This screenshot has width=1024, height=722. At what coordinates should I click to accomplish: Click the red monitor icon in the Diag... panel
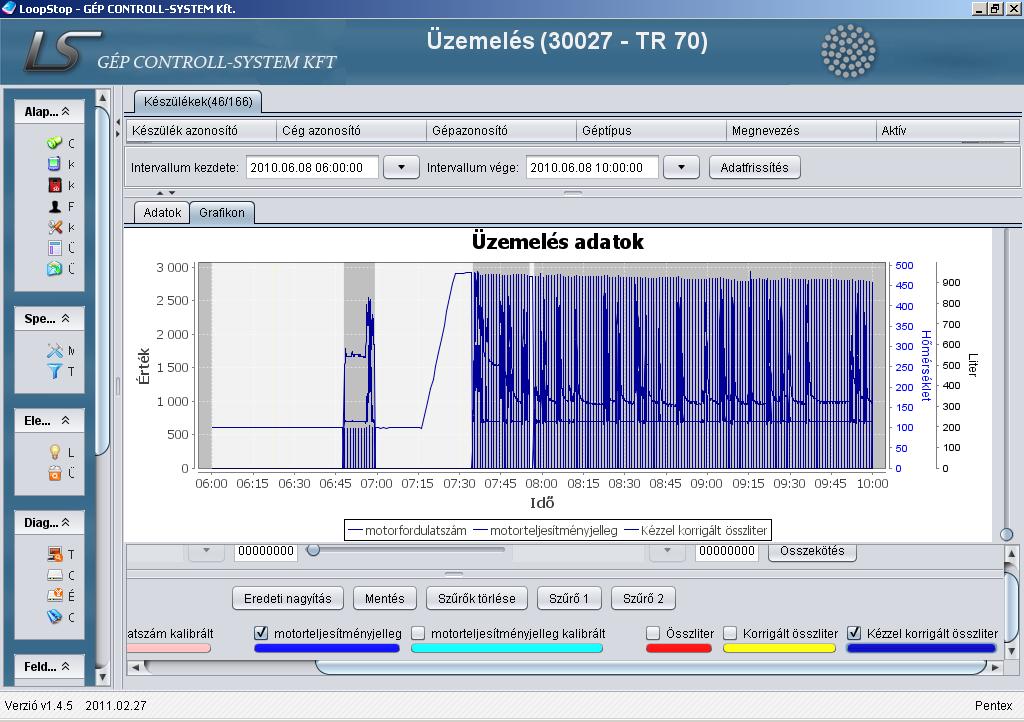55,554
